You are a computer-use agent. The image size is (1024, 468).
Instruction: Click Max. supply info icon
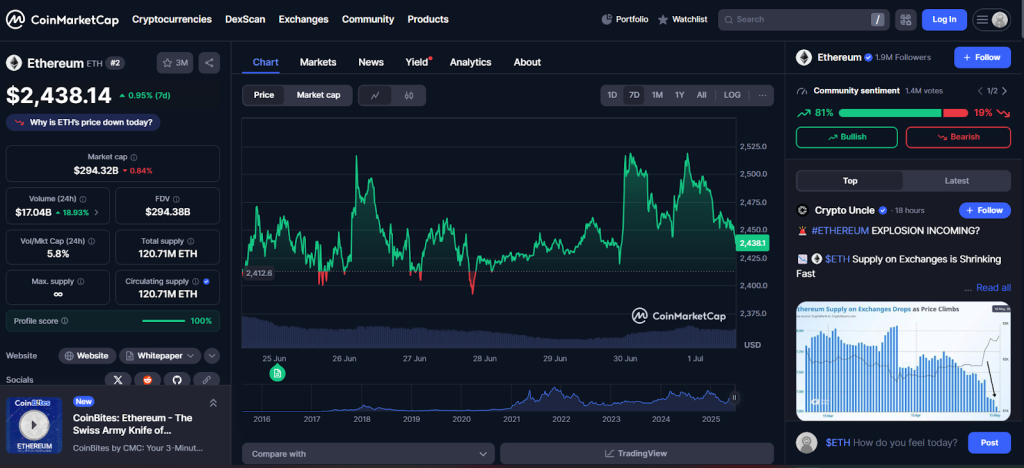click(x=80, y=282)
